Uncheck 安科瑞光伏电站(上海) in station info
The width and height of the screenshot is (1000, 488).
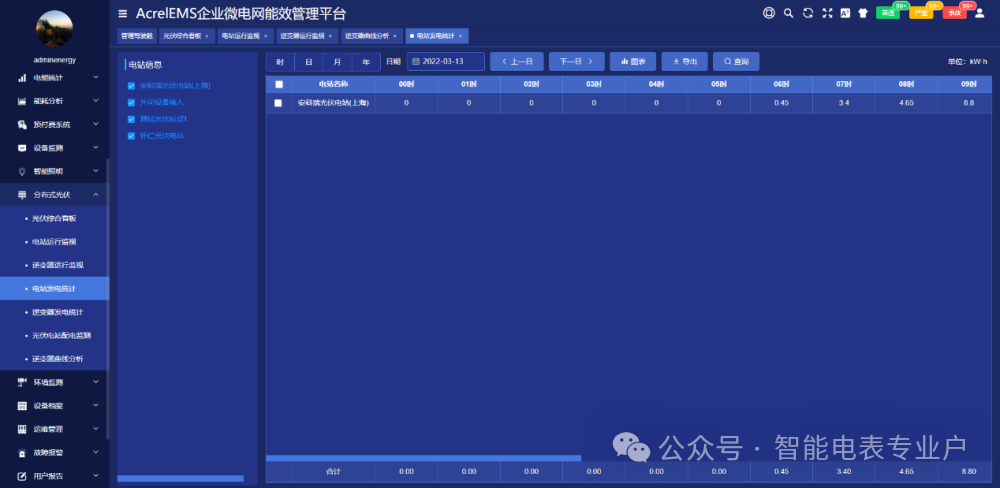coord(131,85)
